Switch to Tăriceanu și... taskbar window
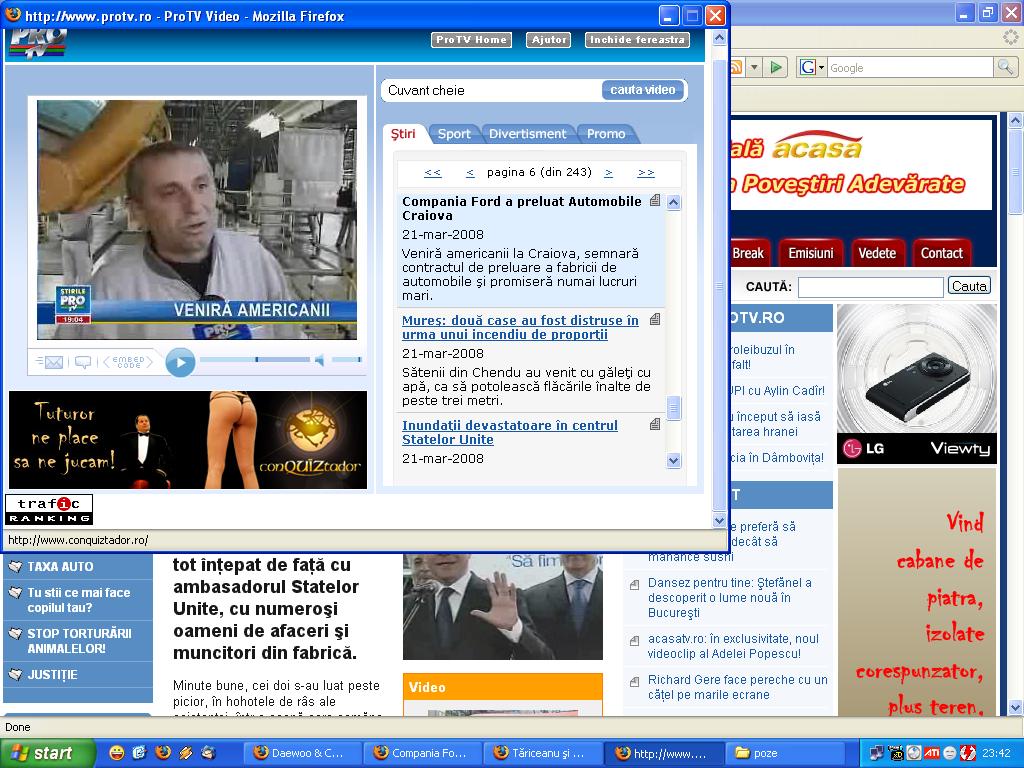This screenshot has width=1024, height=768. click(x=543, y=753)
